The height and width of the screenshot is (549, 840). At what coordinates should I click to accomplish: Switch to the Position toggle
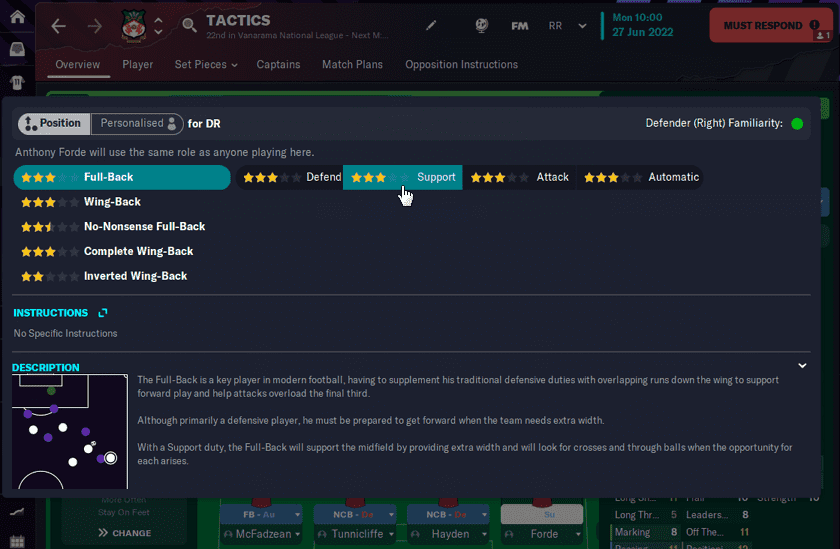click(x=54, y=124)
